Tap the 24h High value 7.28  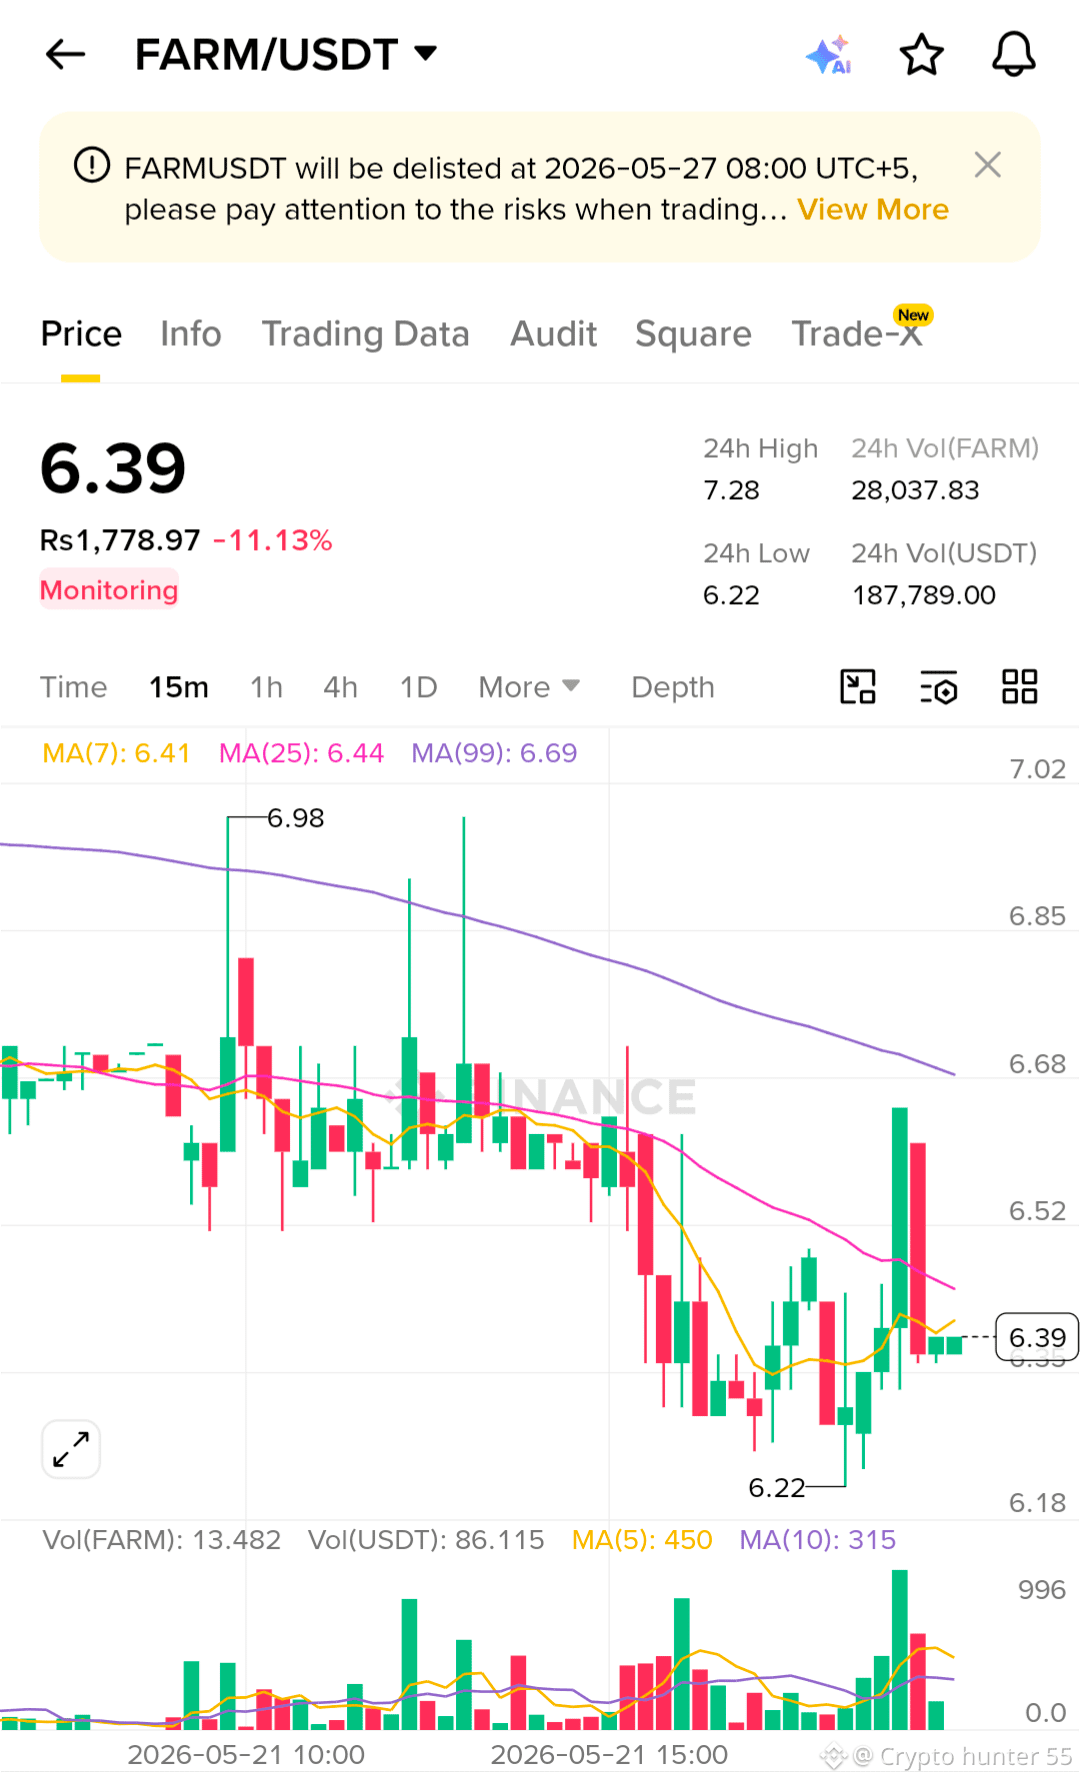click(x=731, y=490)
